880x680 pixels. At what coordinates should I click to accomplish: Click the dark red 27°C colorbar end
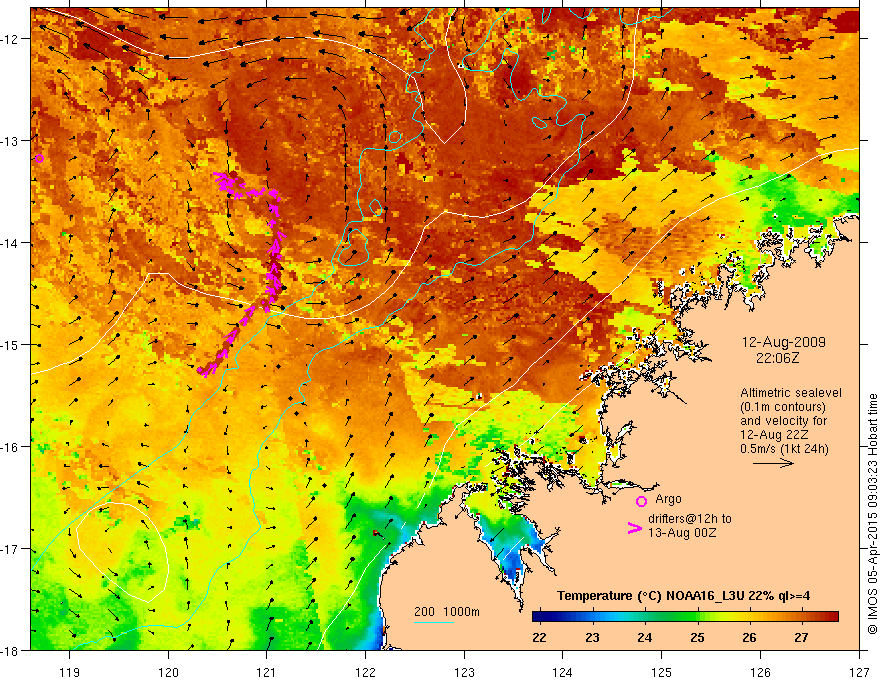[x=831, y=617]
